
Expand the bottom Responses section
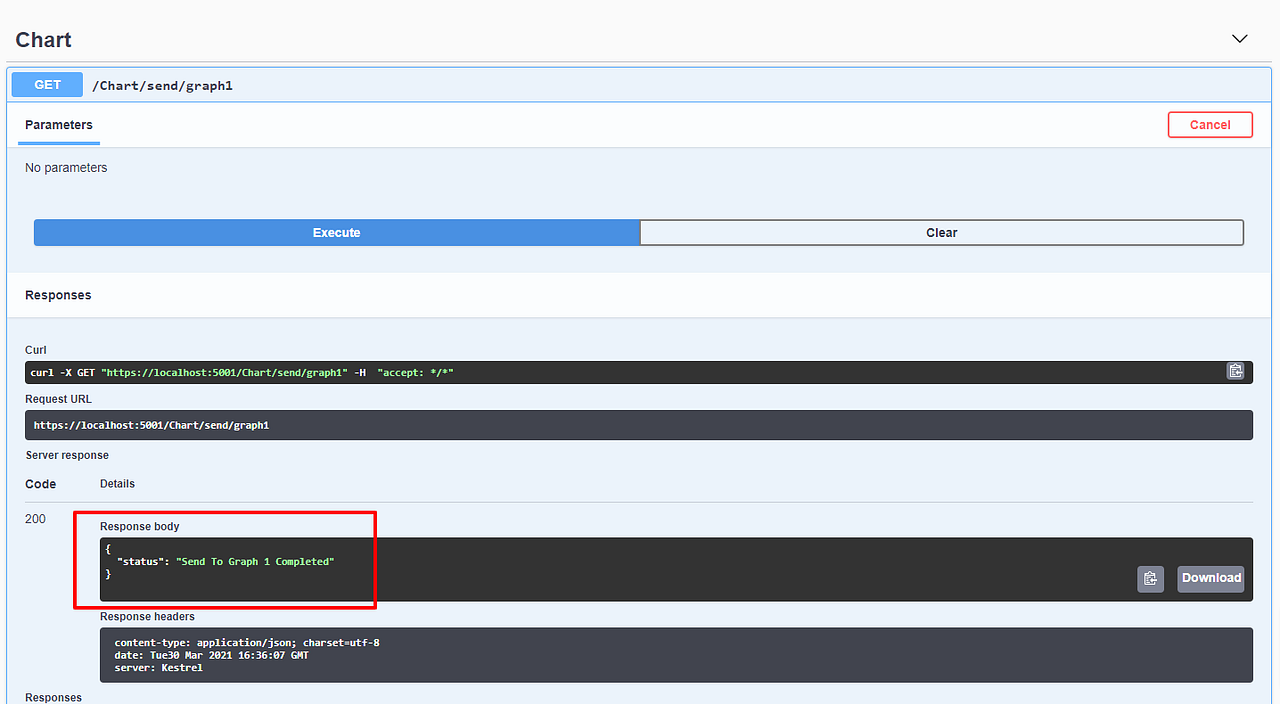(x=53, y=696)
